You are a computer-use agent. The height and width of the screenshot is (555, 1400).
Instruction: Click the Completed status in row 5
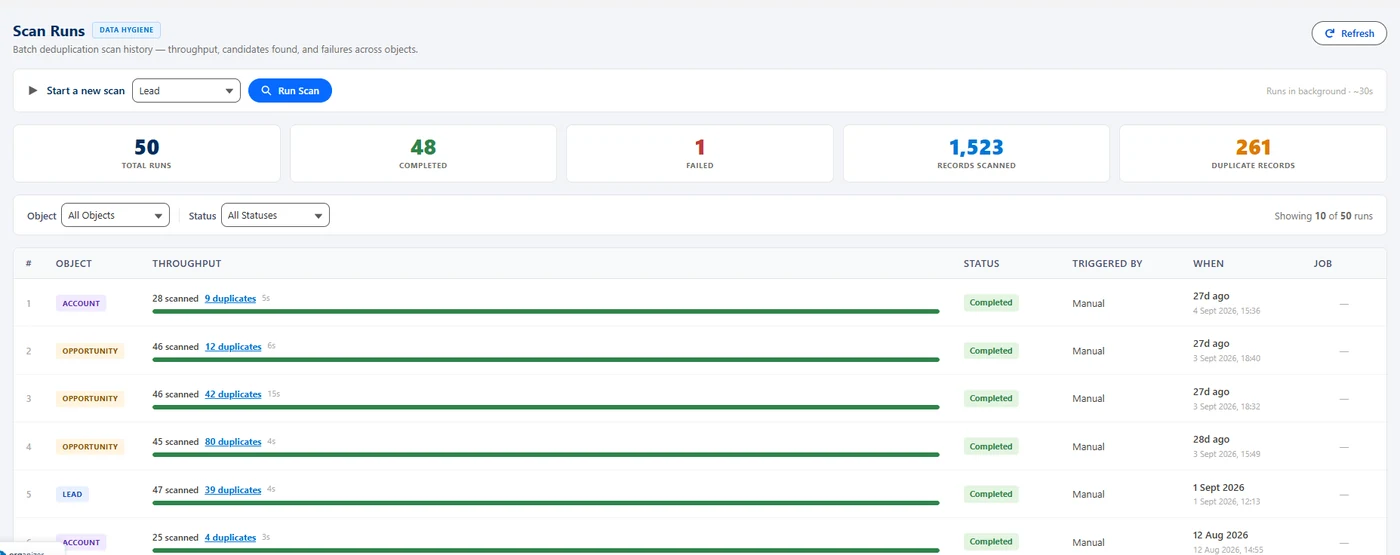click(x=991, y=494)
